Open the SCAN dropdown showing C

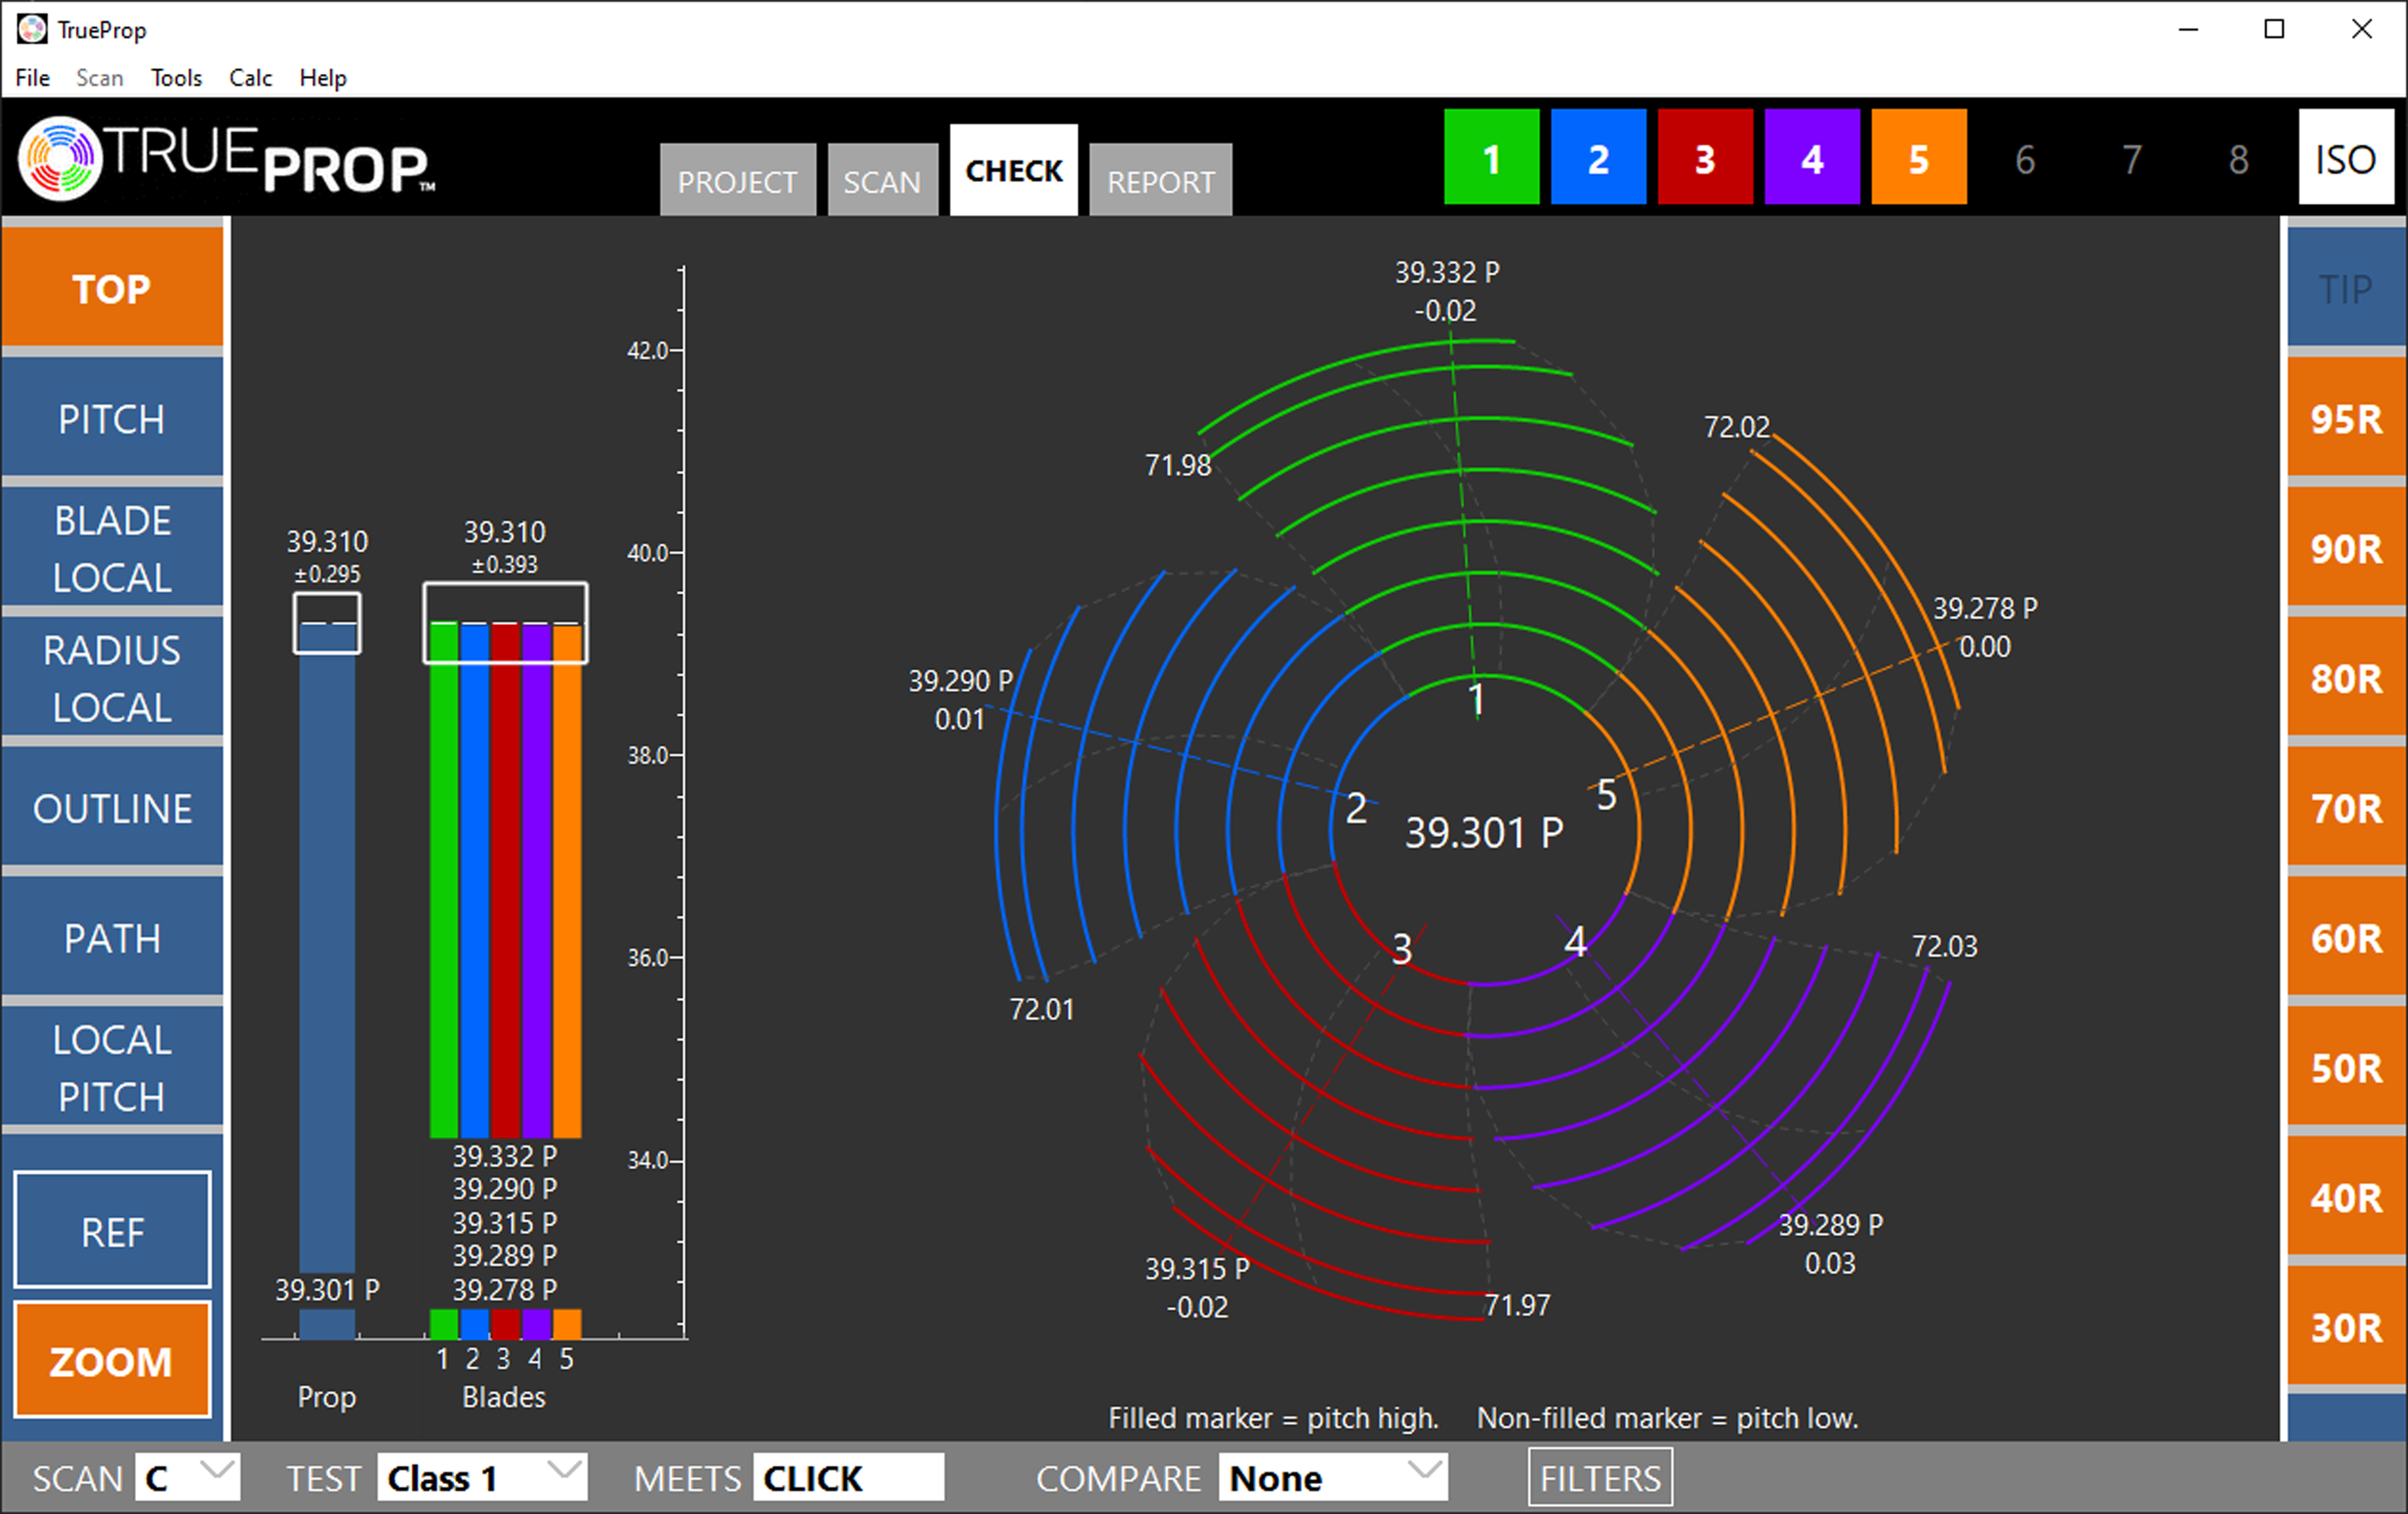tap(188, 1477)
